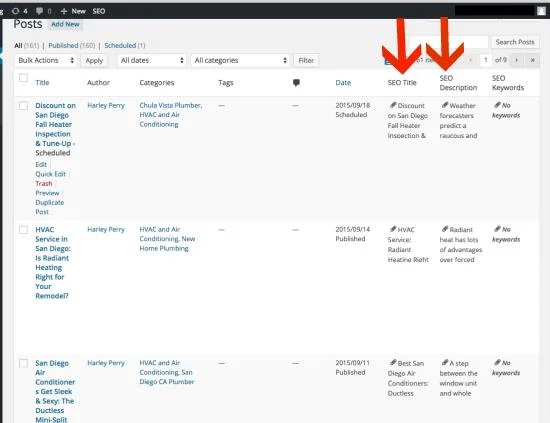Open the updates icon in admin bar
Screen dimensions: 550x423
point(19,11)
